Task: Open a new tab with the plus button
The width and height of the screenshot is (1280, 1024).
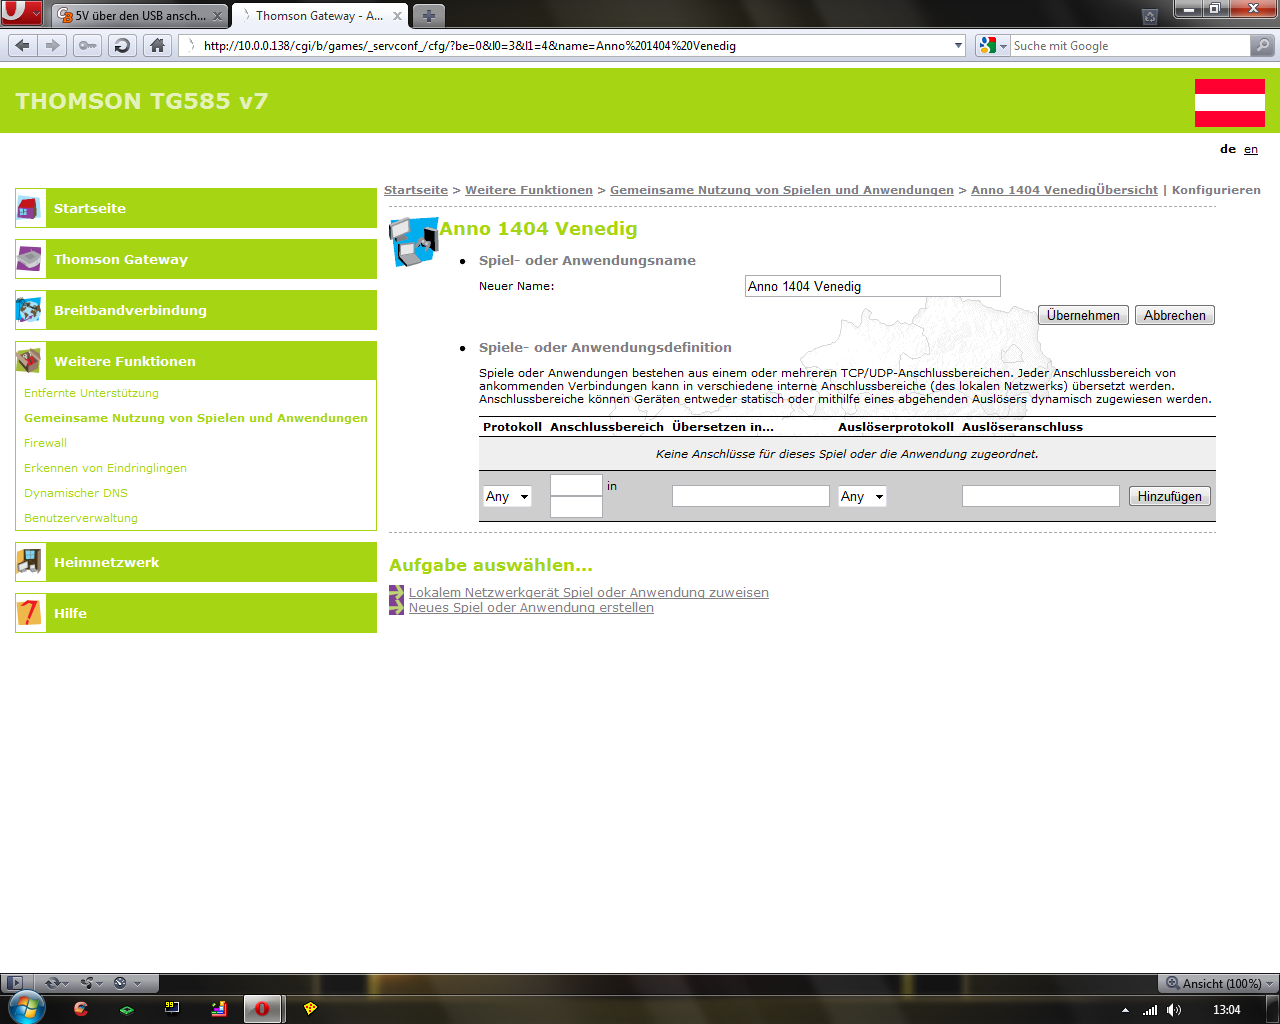Action: tap(428, 16)
